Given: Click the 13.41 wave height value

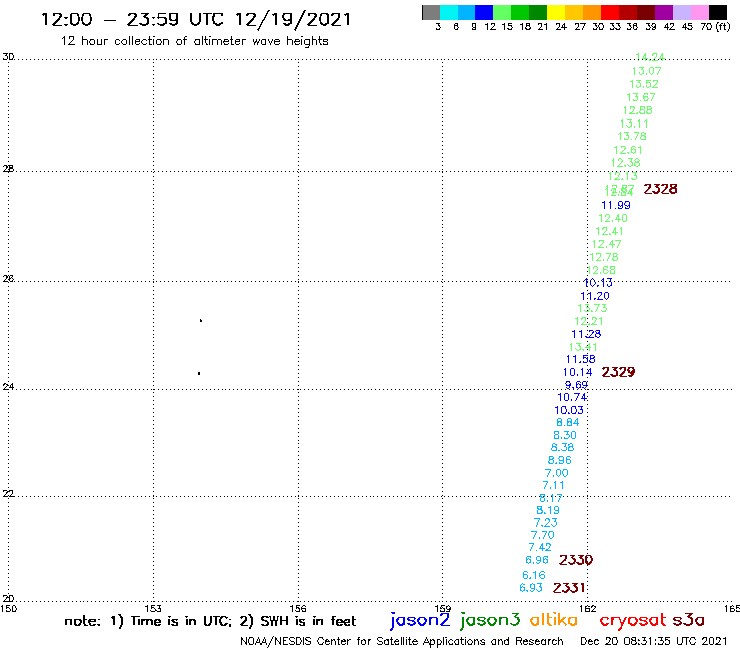Looking at the screenshot, I should point(583,347).
